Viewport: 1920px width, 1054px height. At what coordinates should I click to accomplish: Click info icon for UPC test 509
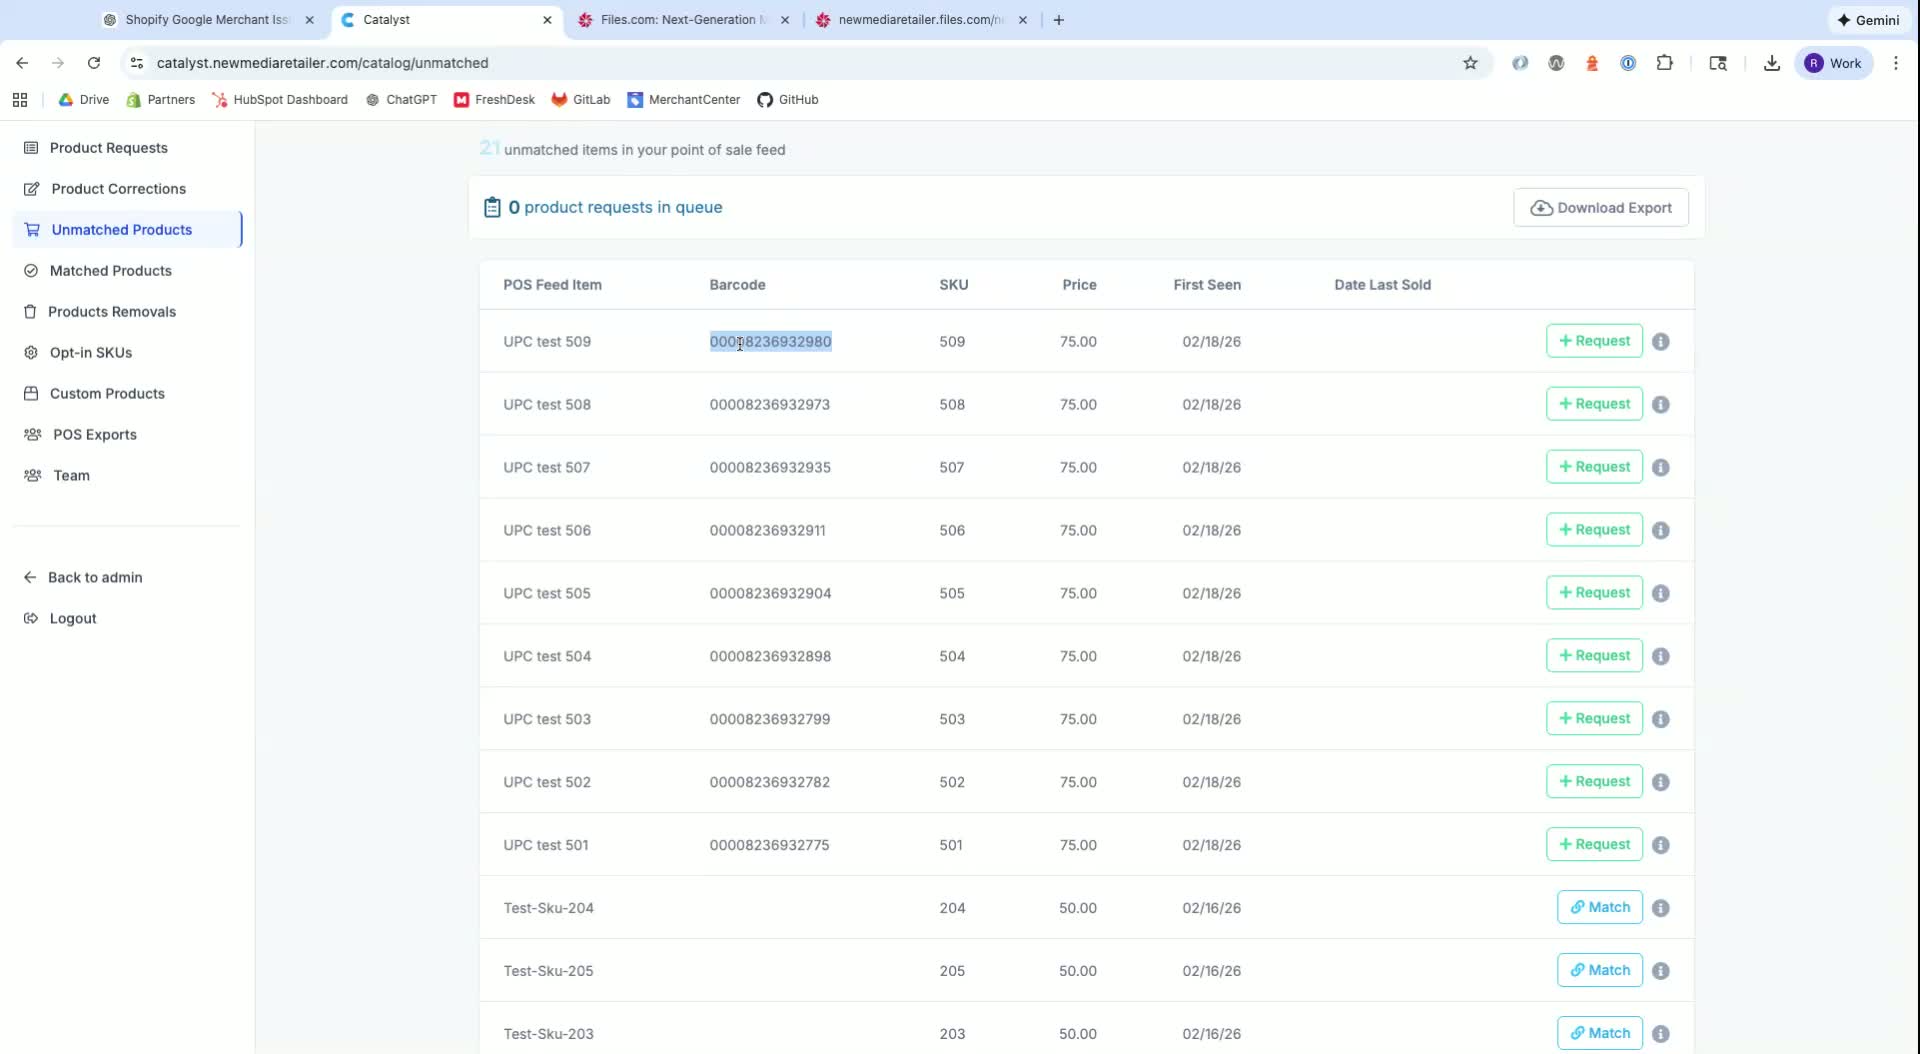1660,342
